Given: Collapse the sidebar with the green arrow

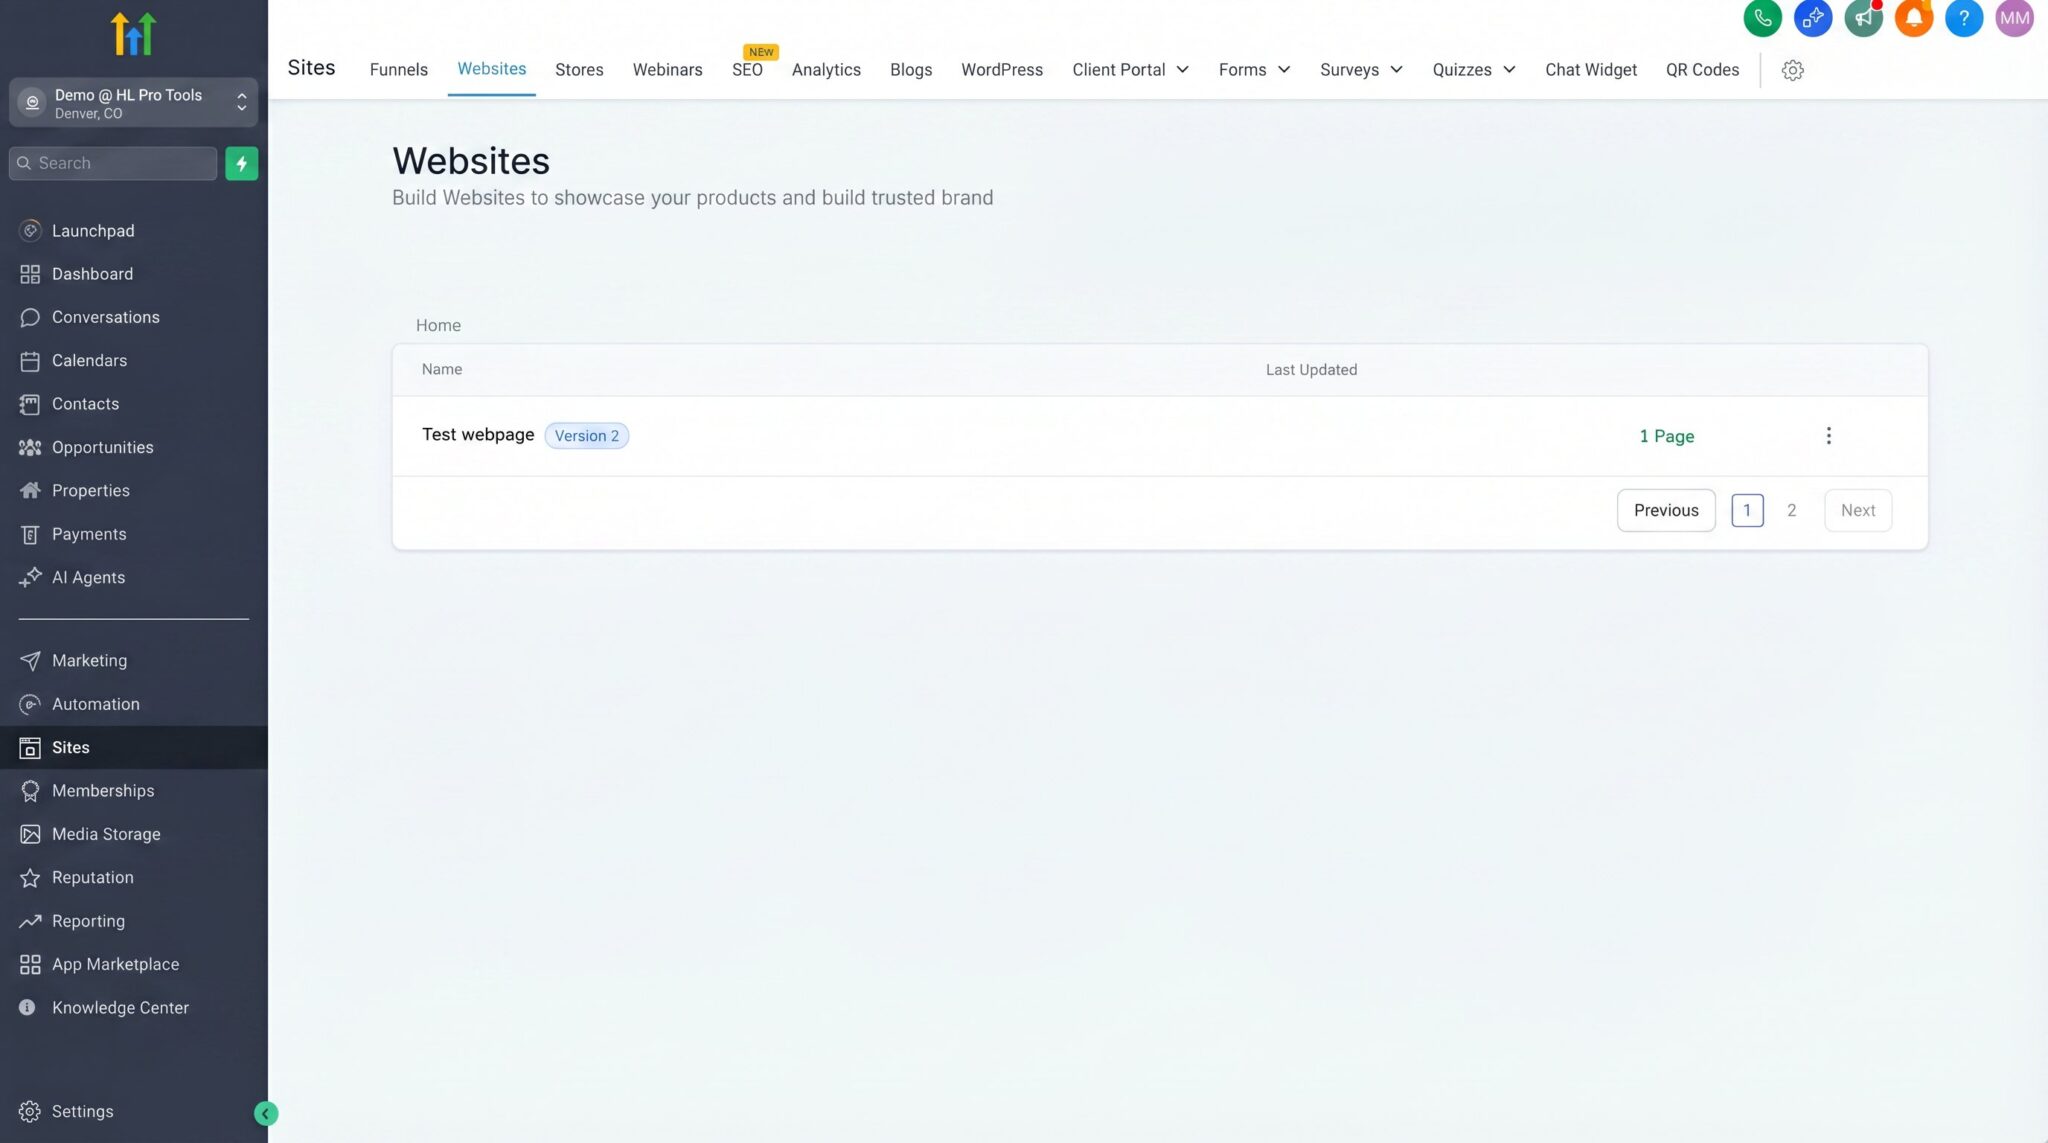Looking at the screenshot, I should (265, 1113).
